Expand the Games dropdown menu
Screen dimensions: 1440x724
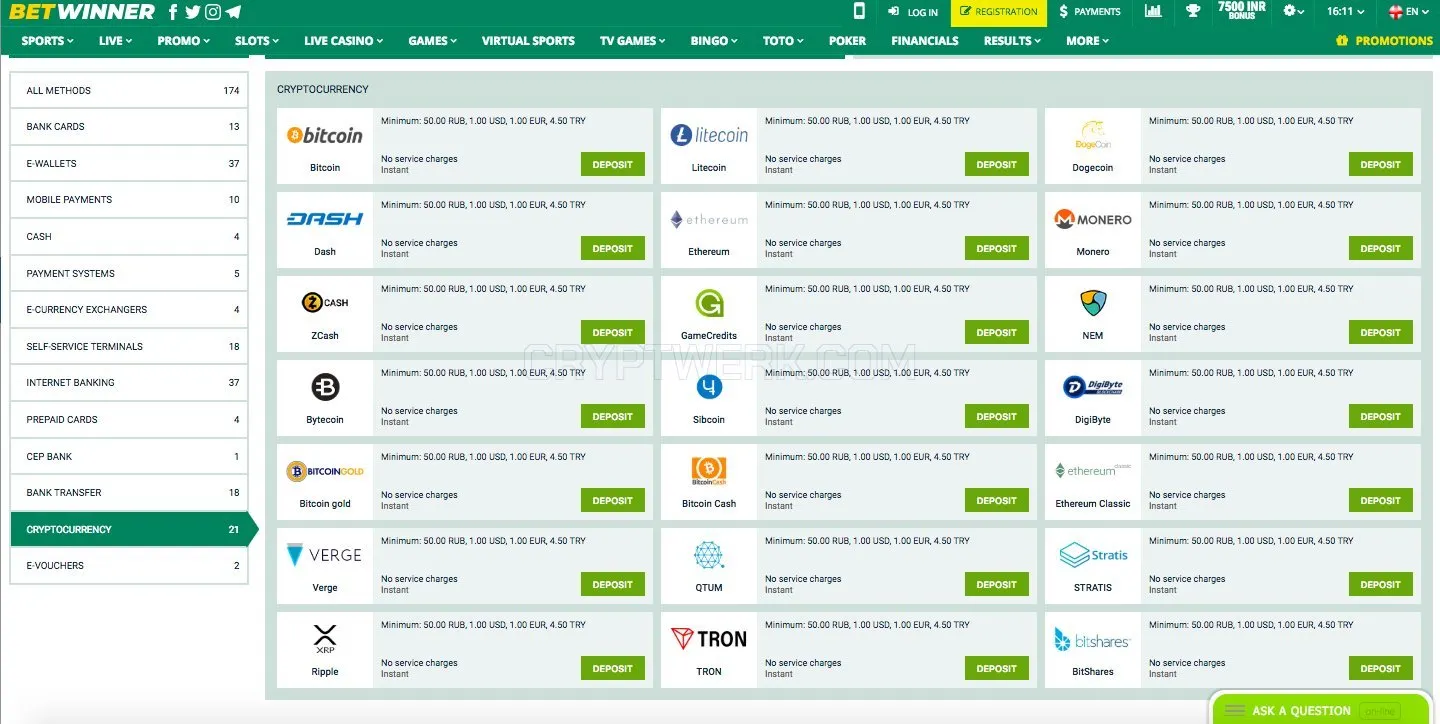(433, 41)
